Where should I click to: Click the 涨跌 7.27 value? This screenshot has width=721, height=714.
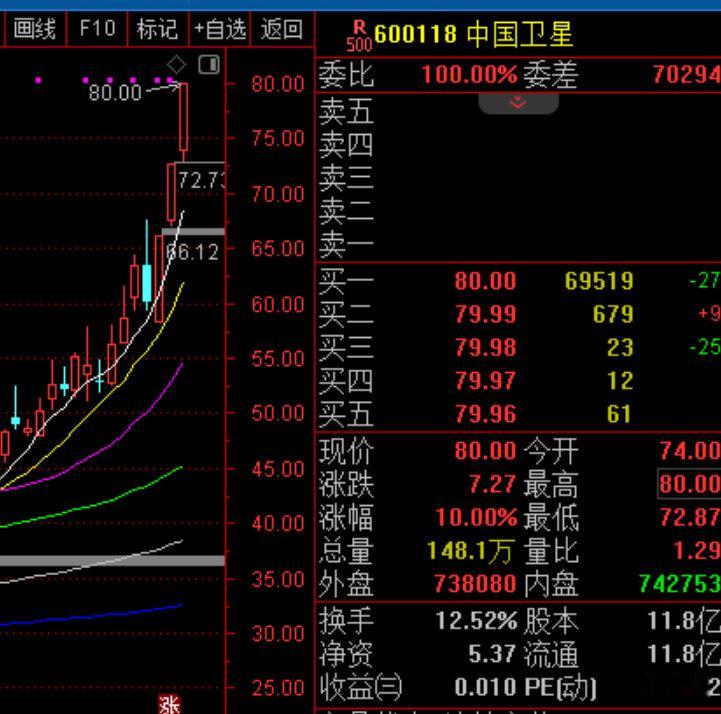(x=492, y=484)
